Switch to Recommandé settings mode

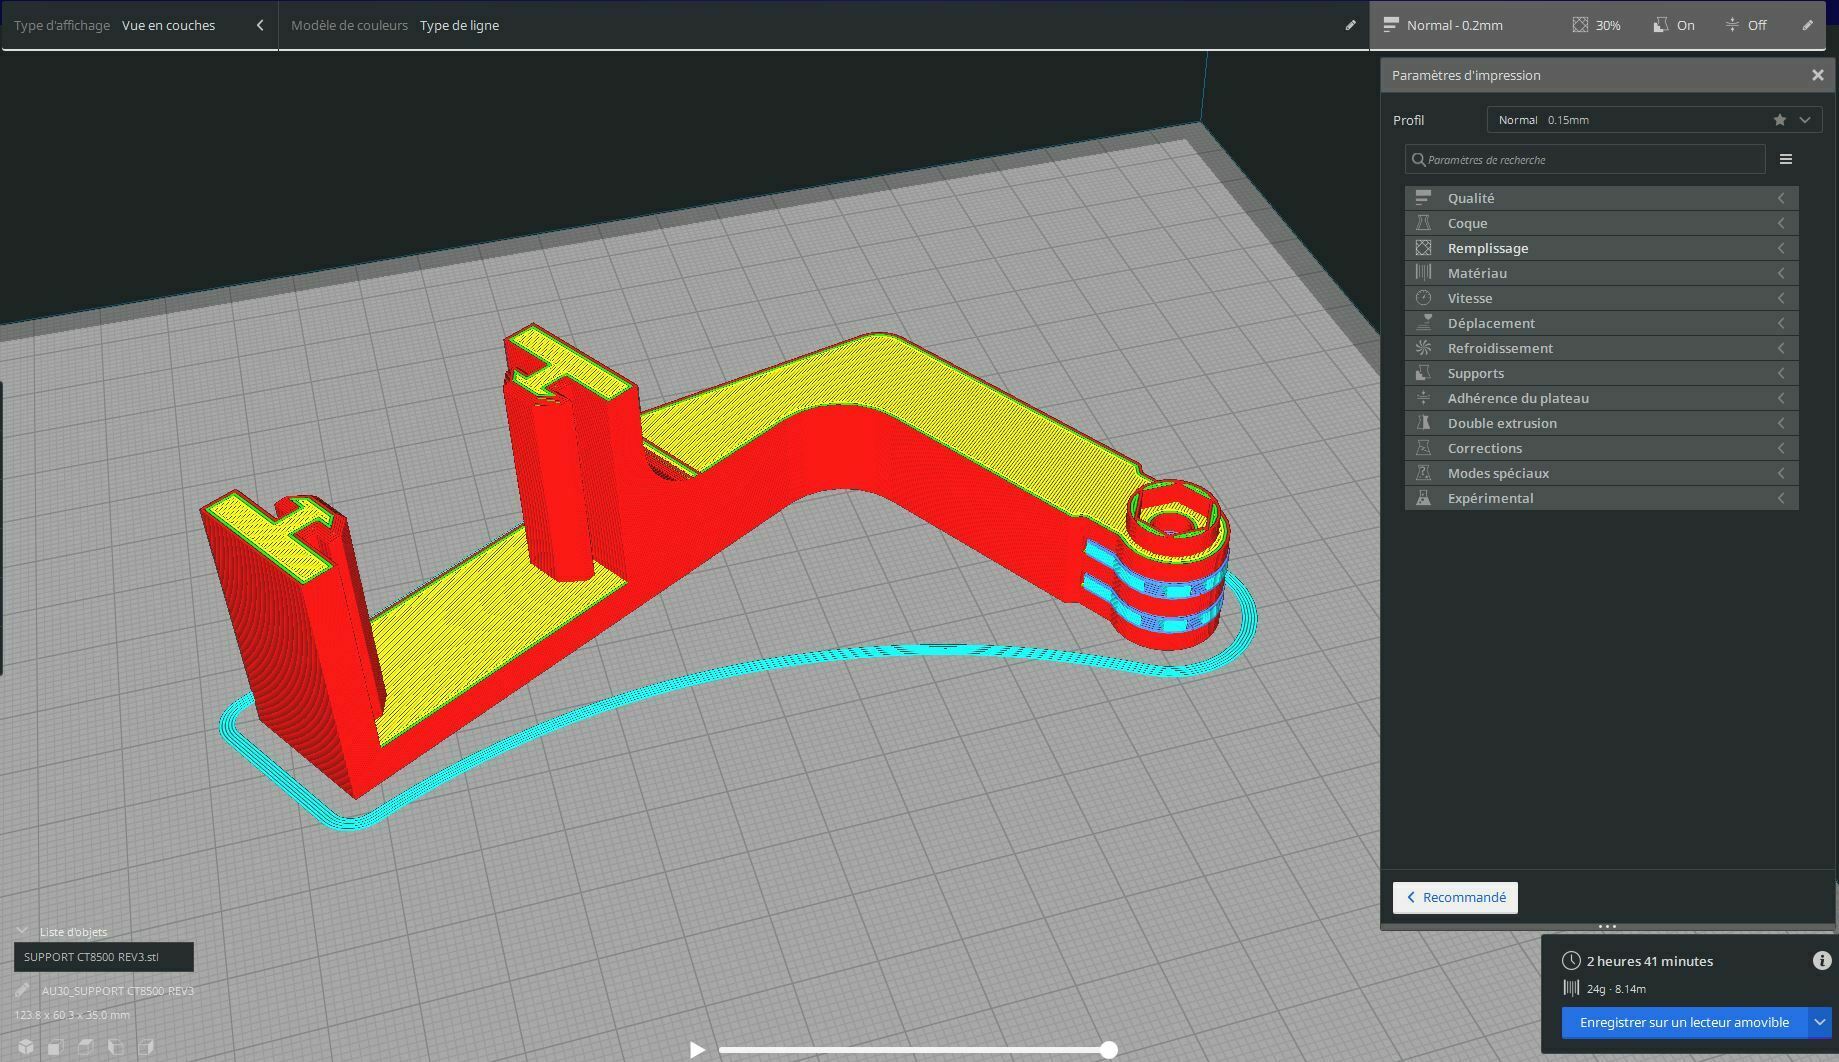pyautogui.click(x=1455, y=897)
